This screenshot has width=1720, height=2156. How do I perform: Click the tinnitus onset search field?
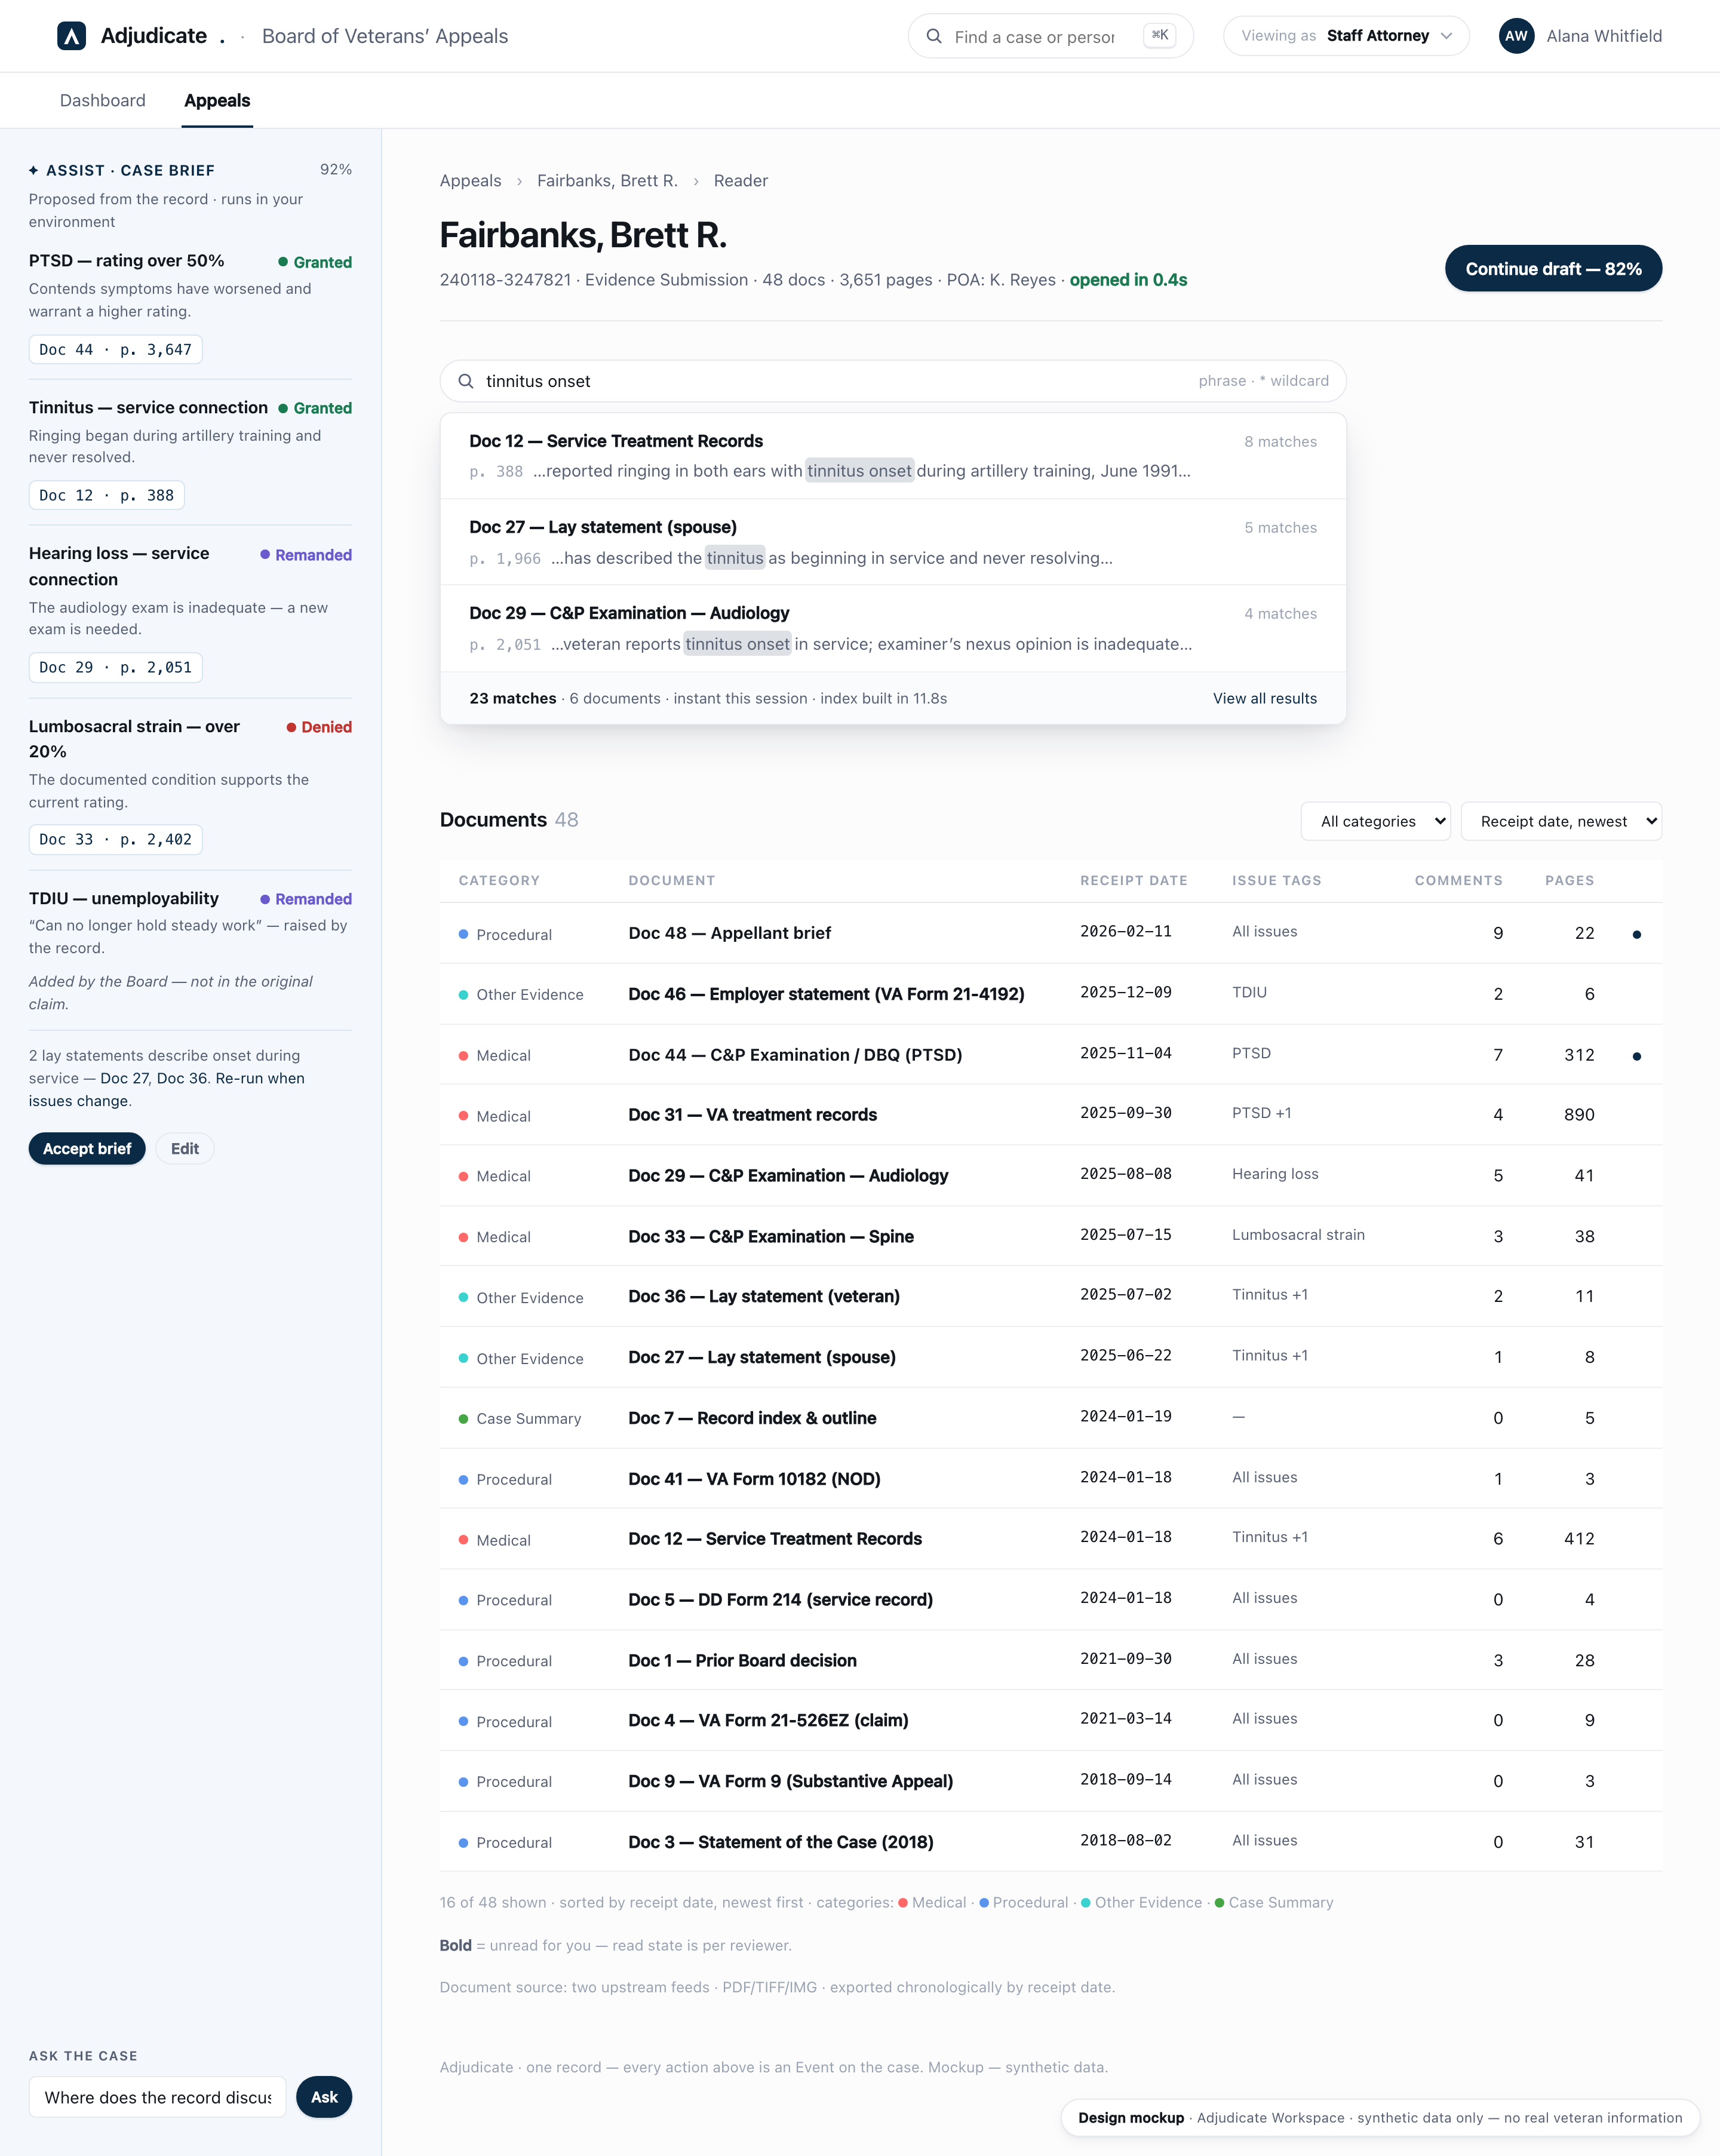[893, 381]
